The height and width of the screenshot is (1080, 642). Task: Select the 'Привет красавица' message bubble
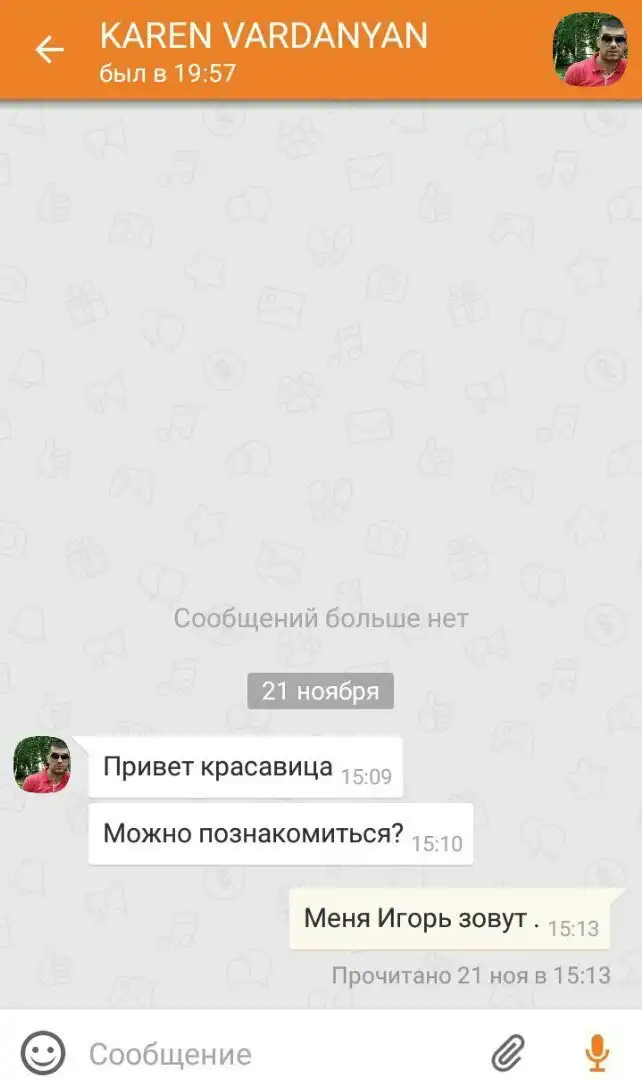(x=246, y=767)
